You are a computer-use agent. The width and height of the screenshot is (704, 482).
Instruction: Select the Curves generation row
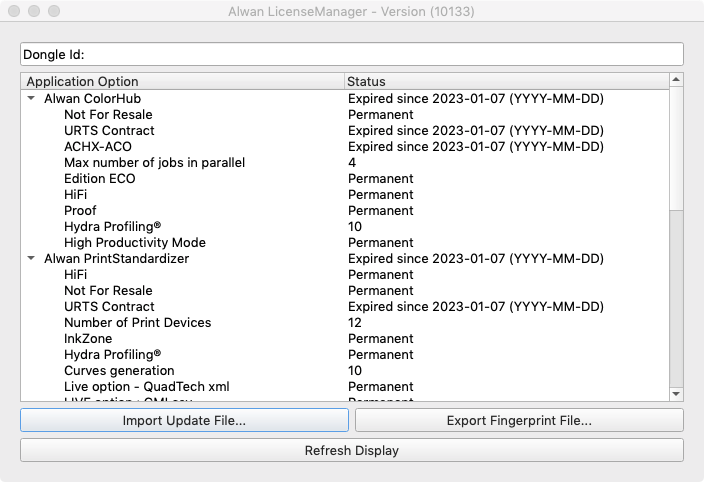coord(345,371)
